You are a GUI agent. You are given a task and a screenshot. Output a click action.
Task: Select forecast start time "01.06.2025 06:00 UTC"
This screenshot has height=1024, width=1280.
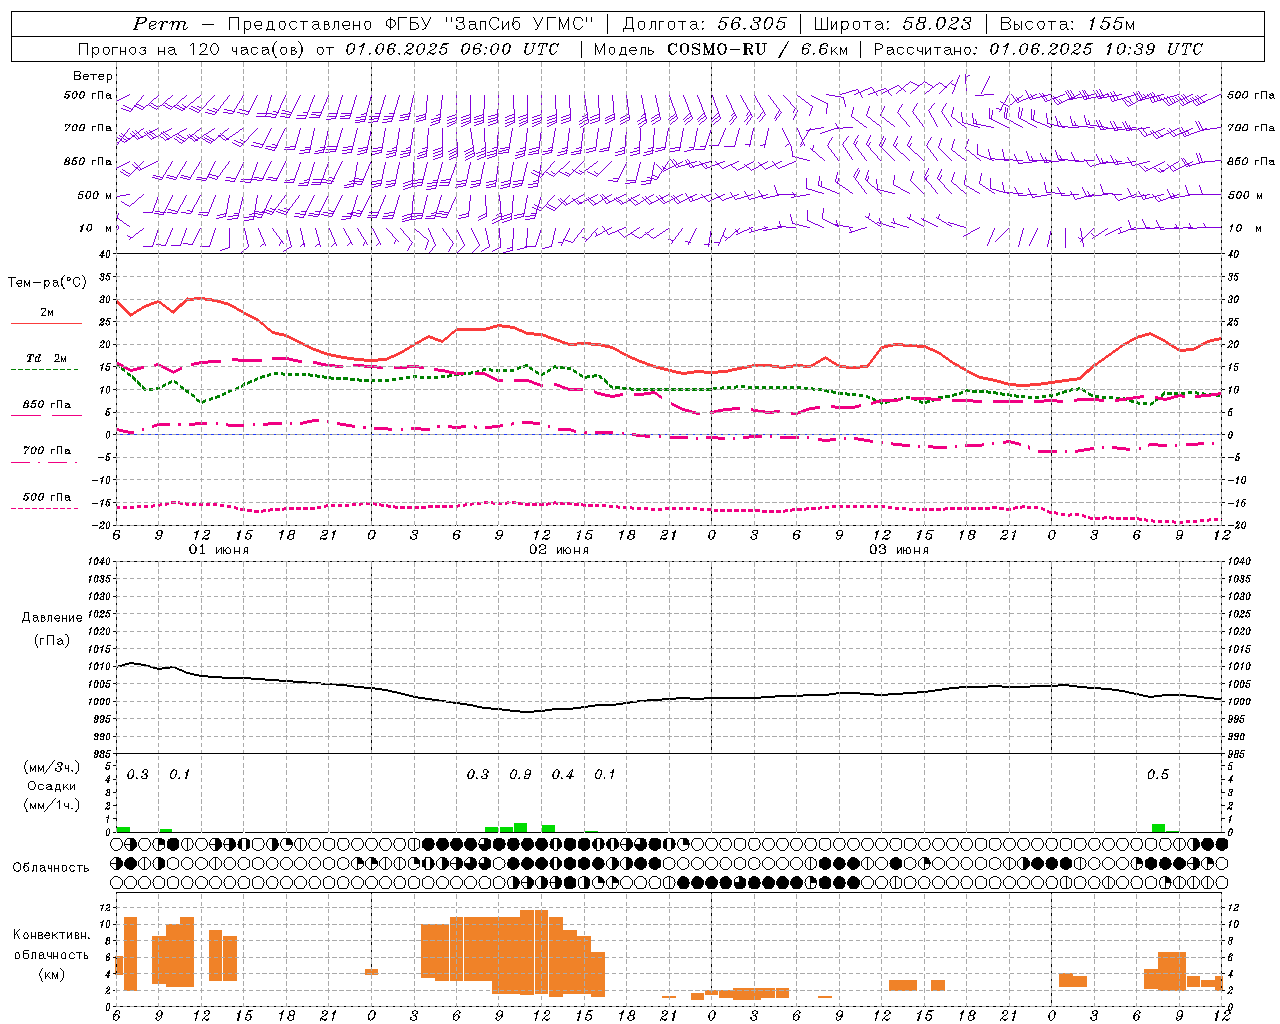(x=452, y=49)
